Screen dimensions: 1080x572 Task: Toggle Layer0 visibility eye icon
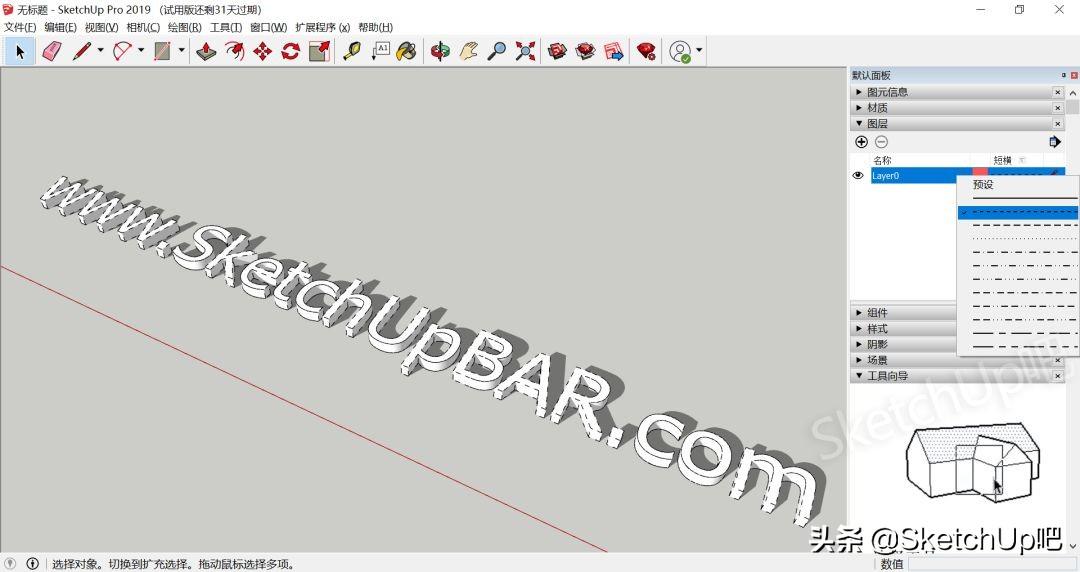tap(858, 176)
